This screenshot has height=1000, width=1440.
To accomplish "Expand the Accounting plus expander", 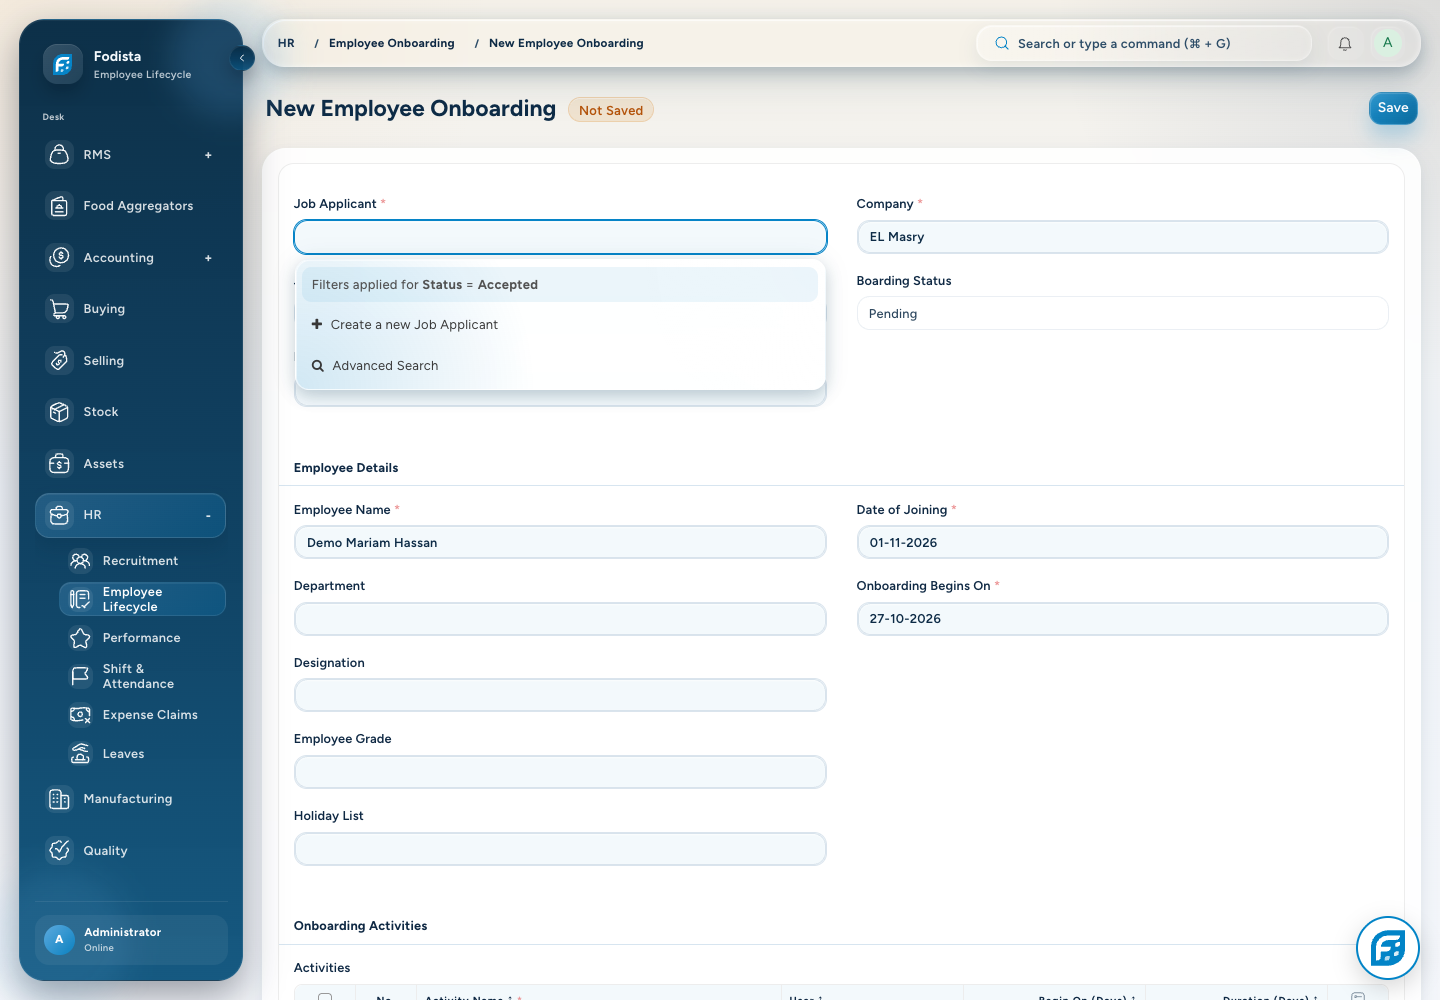I will (x=208, y=258).
